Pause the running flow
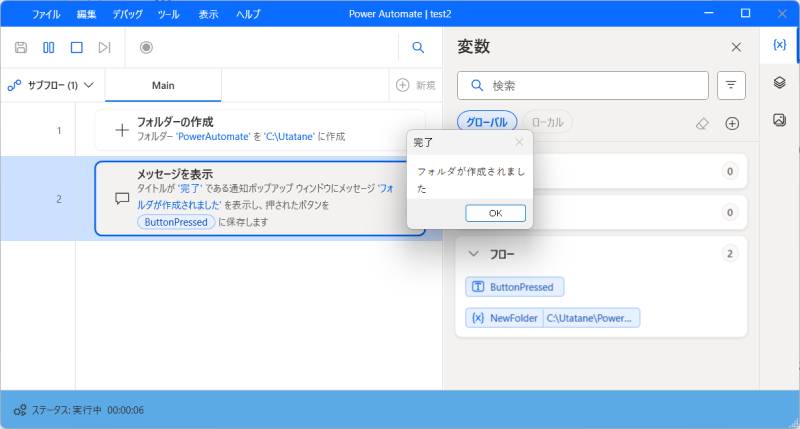Image resolution: width=800 pixels, height=429 pixels. pyautogui.click(x=48, y=47)
